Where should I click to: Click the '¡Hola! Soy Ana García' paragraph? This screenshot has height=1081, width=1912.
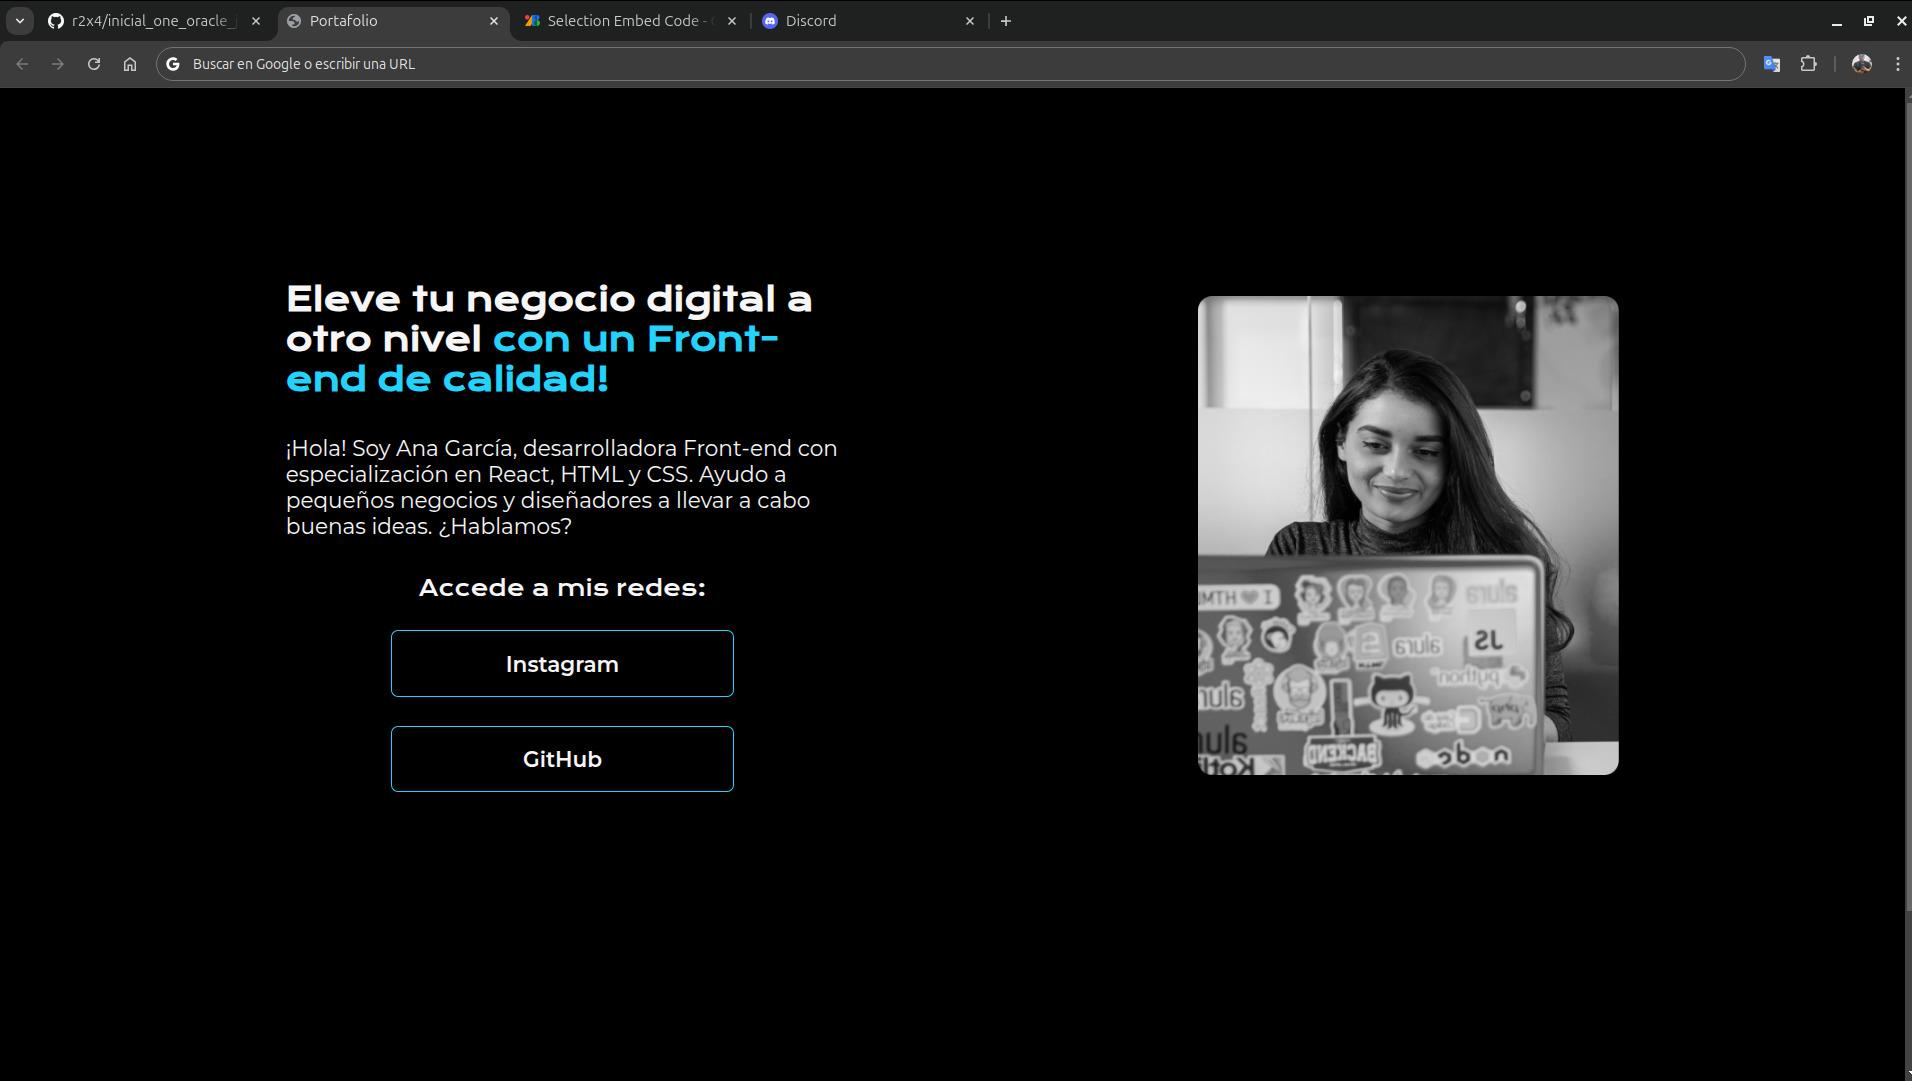(x=561, y=487)
